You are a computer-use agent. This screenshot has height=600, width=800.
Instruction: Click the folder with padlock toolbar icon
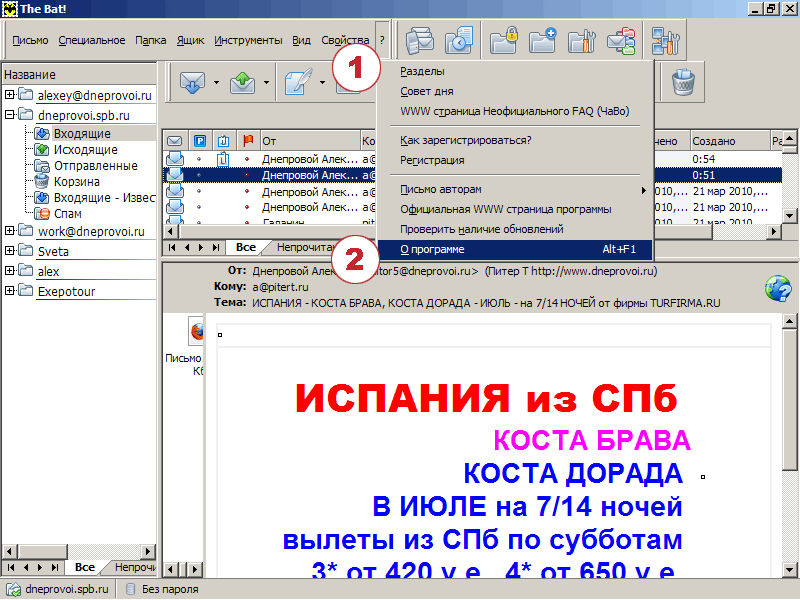coord(502,41)
